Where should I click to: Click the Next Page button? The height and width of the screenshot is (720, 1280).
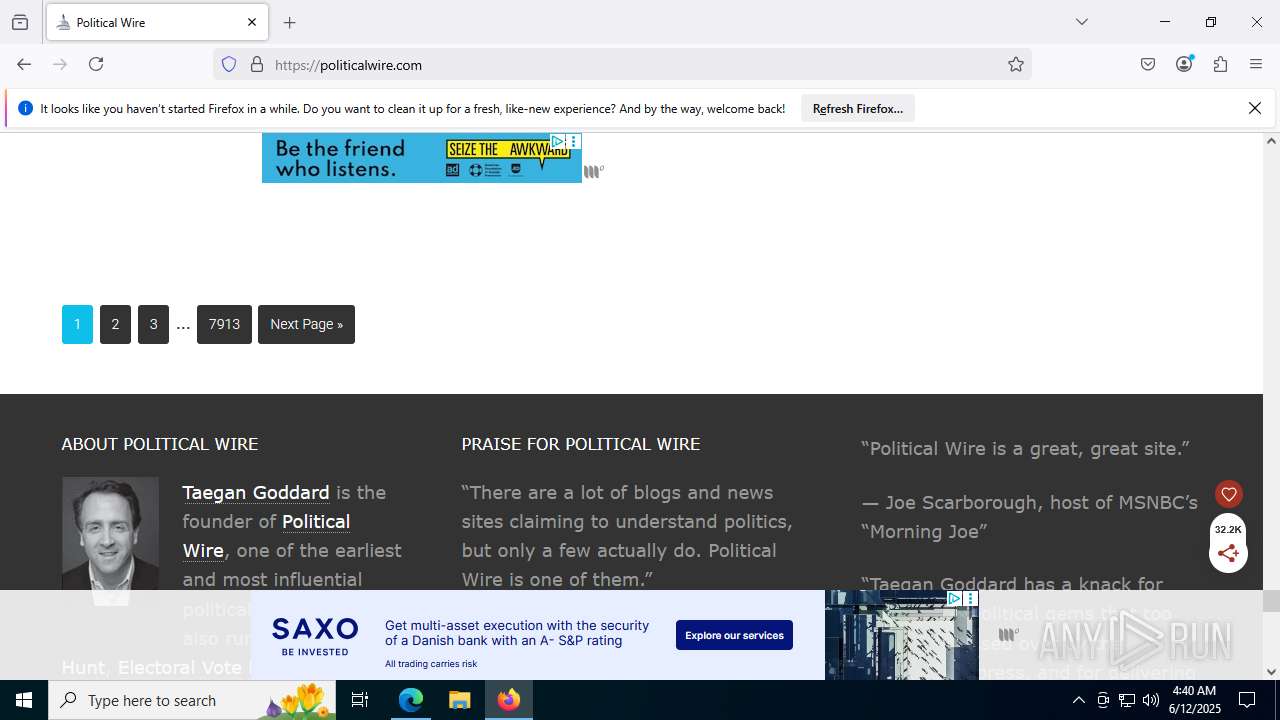306,324
